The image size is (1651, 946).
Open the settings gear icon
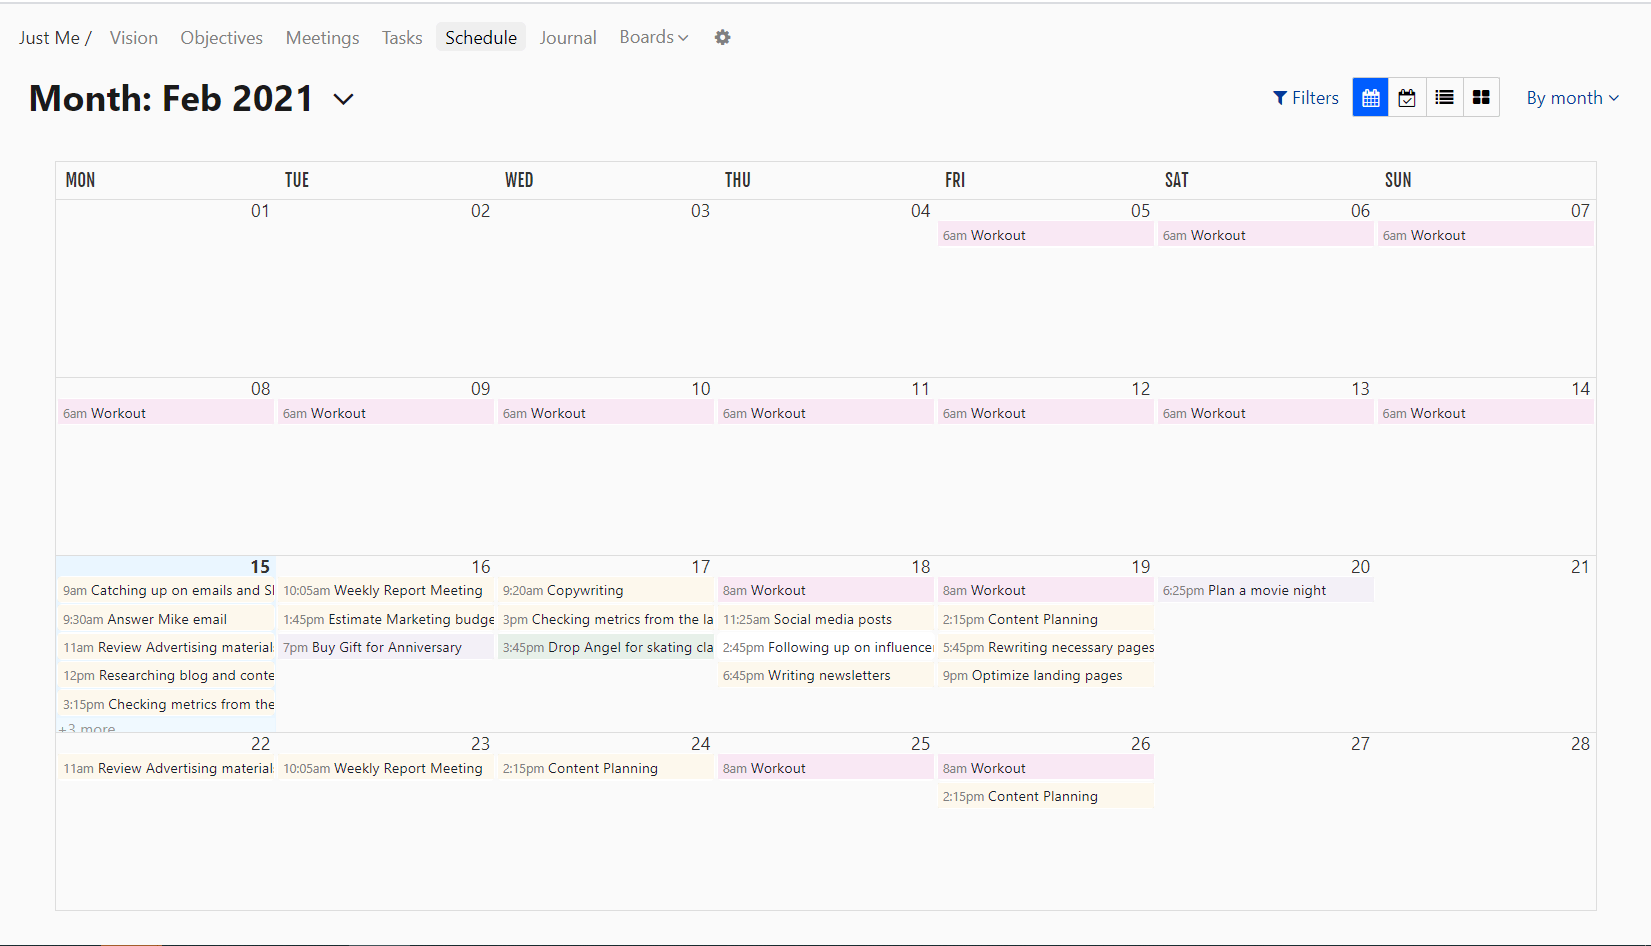tap(722, 37)
